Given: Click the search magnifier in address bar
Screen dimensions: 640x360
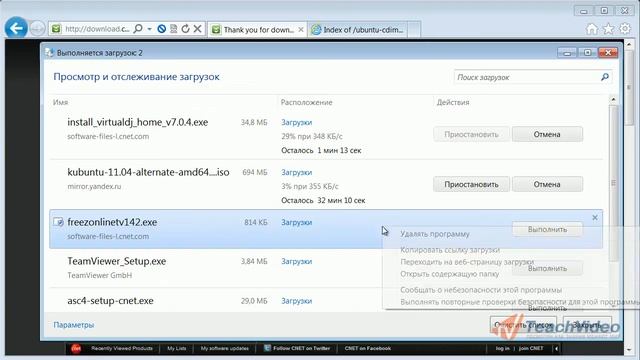Looking at the screenshot, I should coord(138,29).
